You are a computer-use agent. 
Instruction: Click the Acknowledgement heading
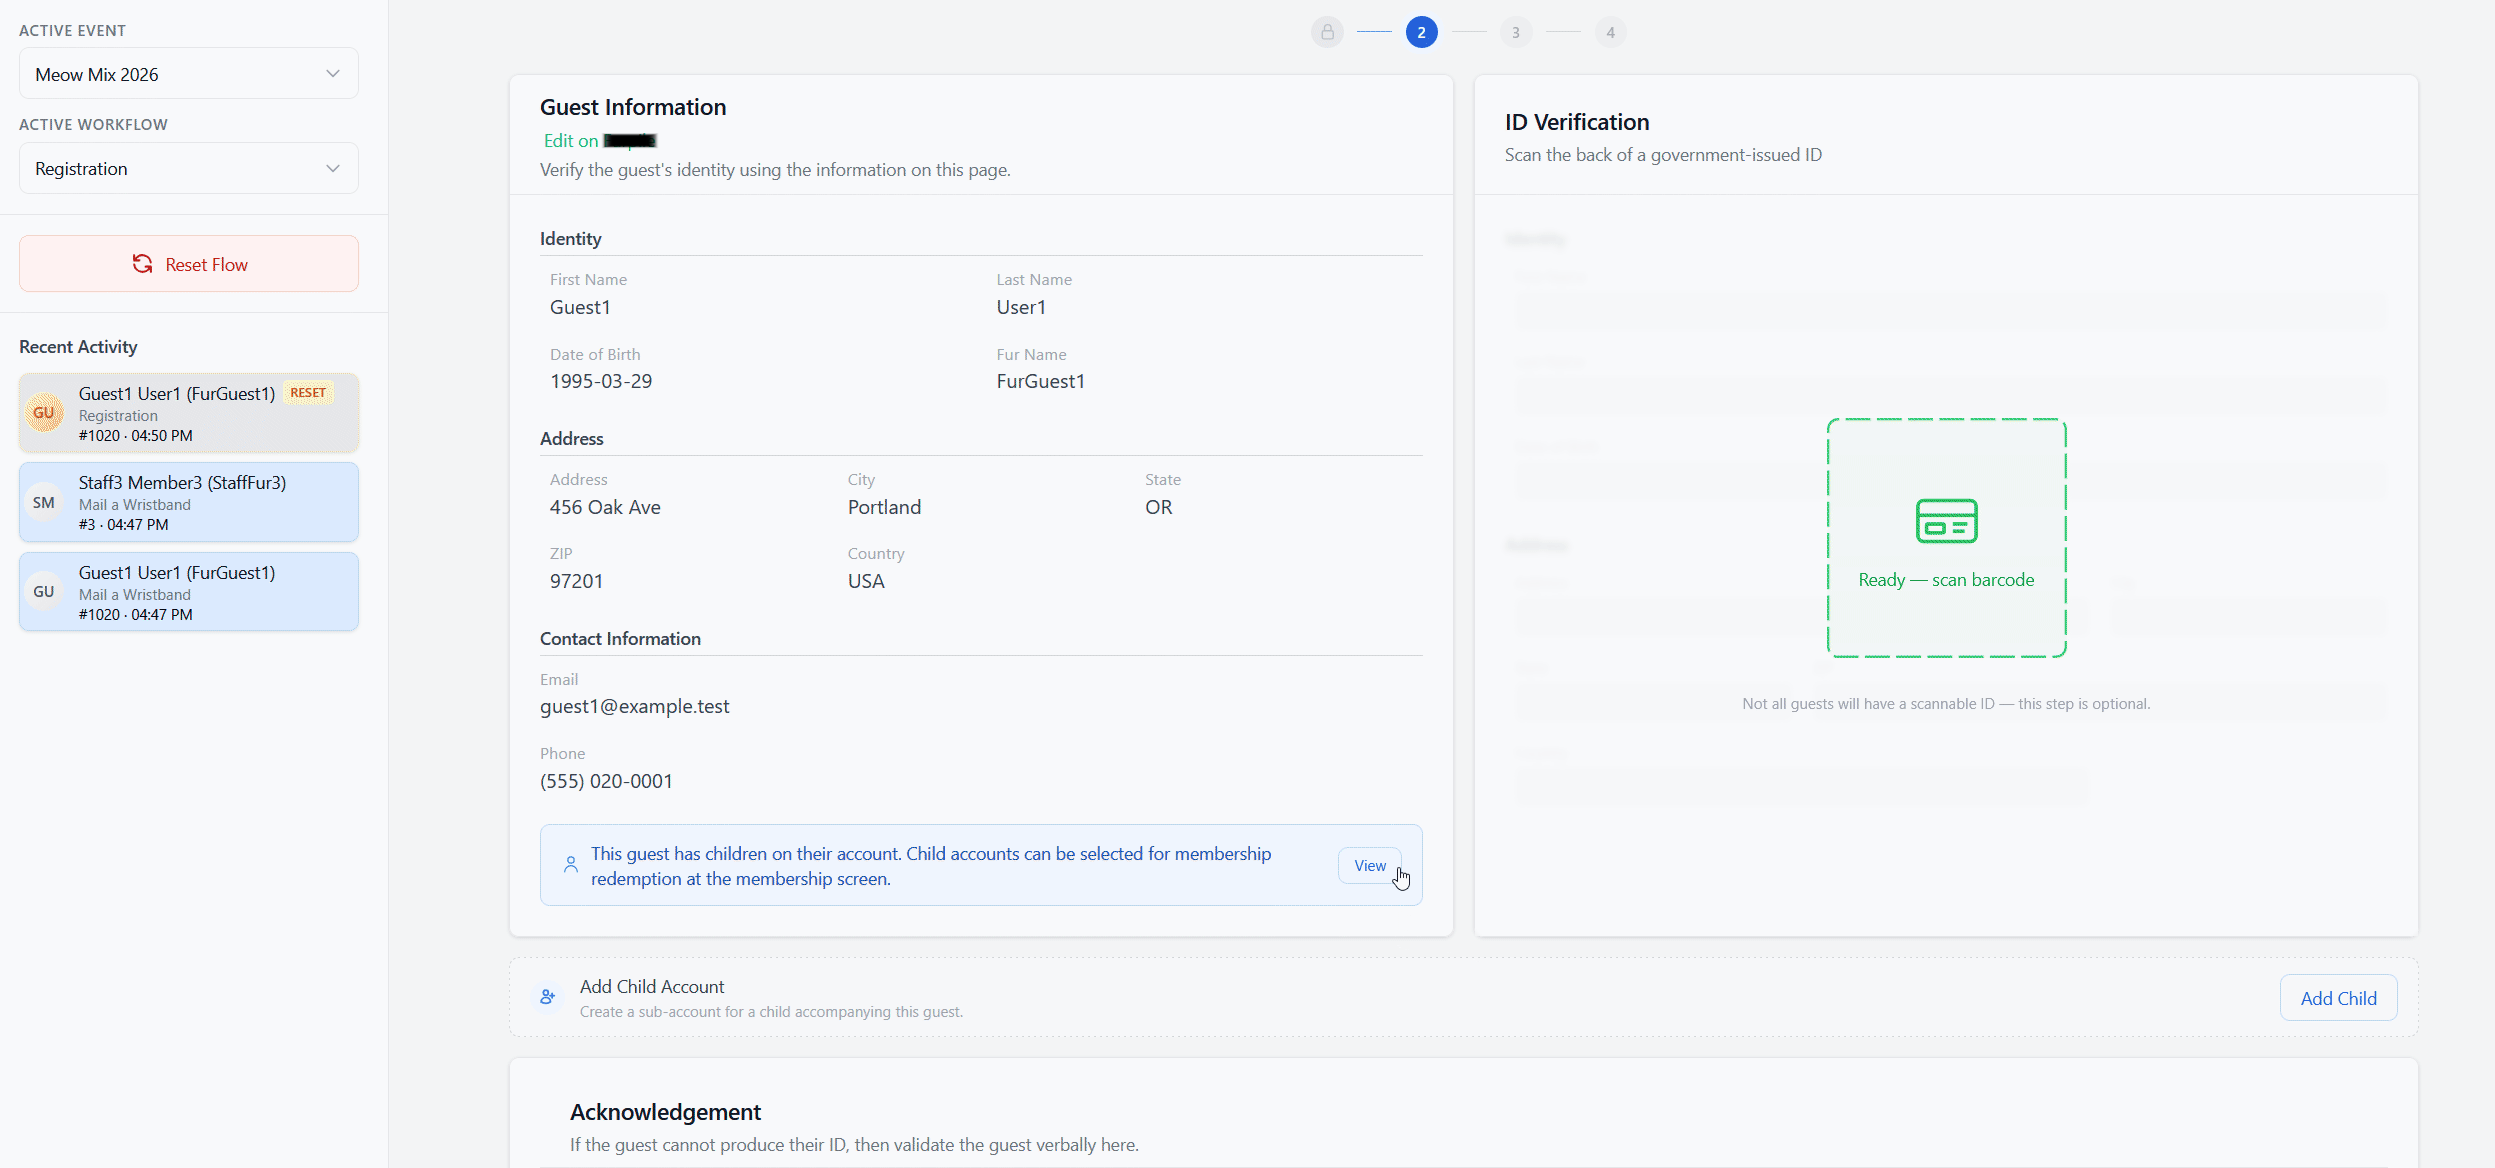tap(665, 1112)
